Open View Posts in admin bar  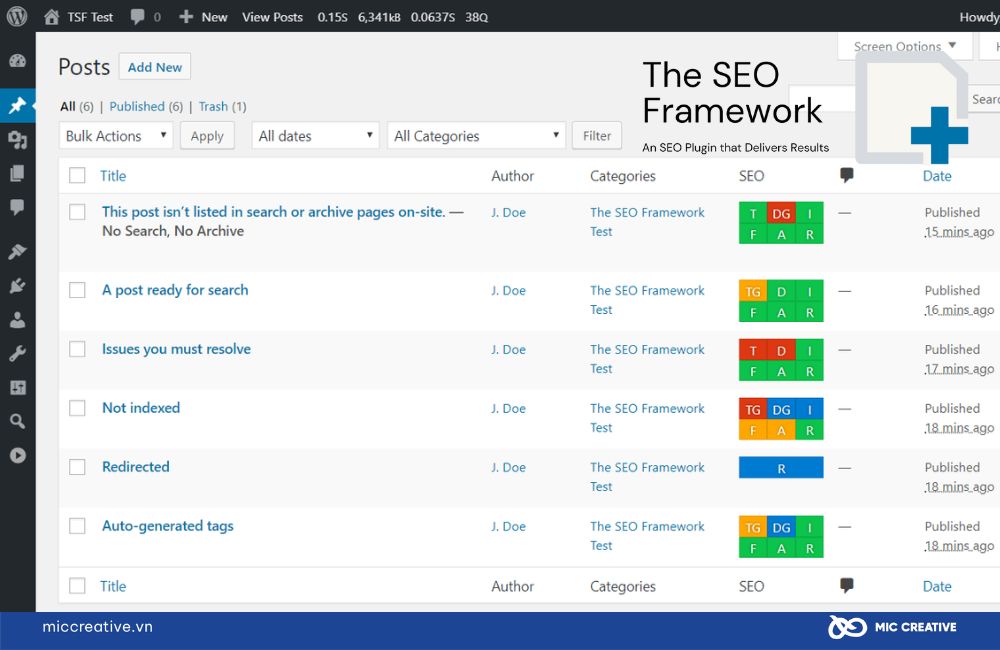click(x=272, y=17)
